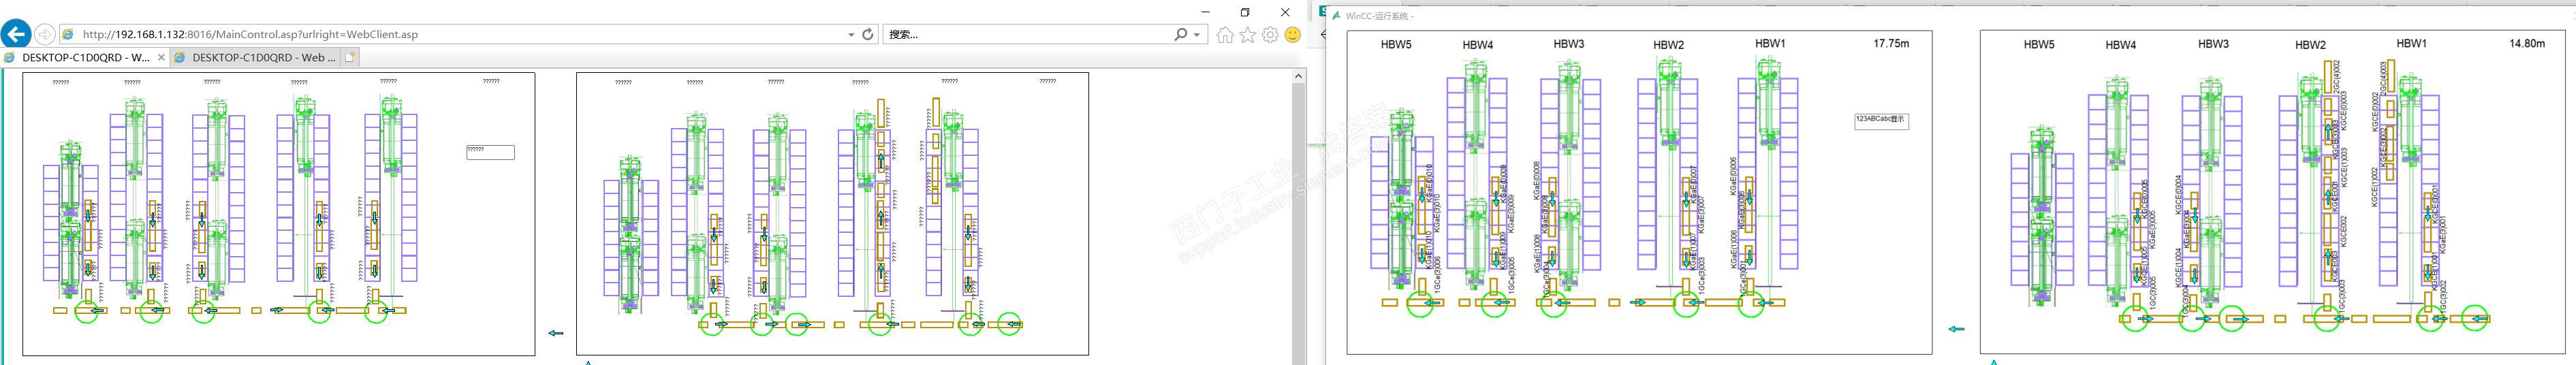Click the ?????? text box in first IE panel
The height and width of the screenshot is (365, 2576).
490,152
